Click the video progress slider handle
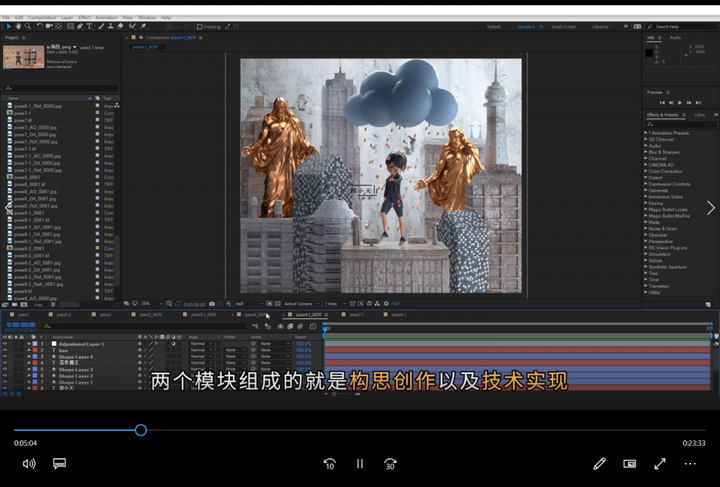720x487 pixels. coord(141,430)
